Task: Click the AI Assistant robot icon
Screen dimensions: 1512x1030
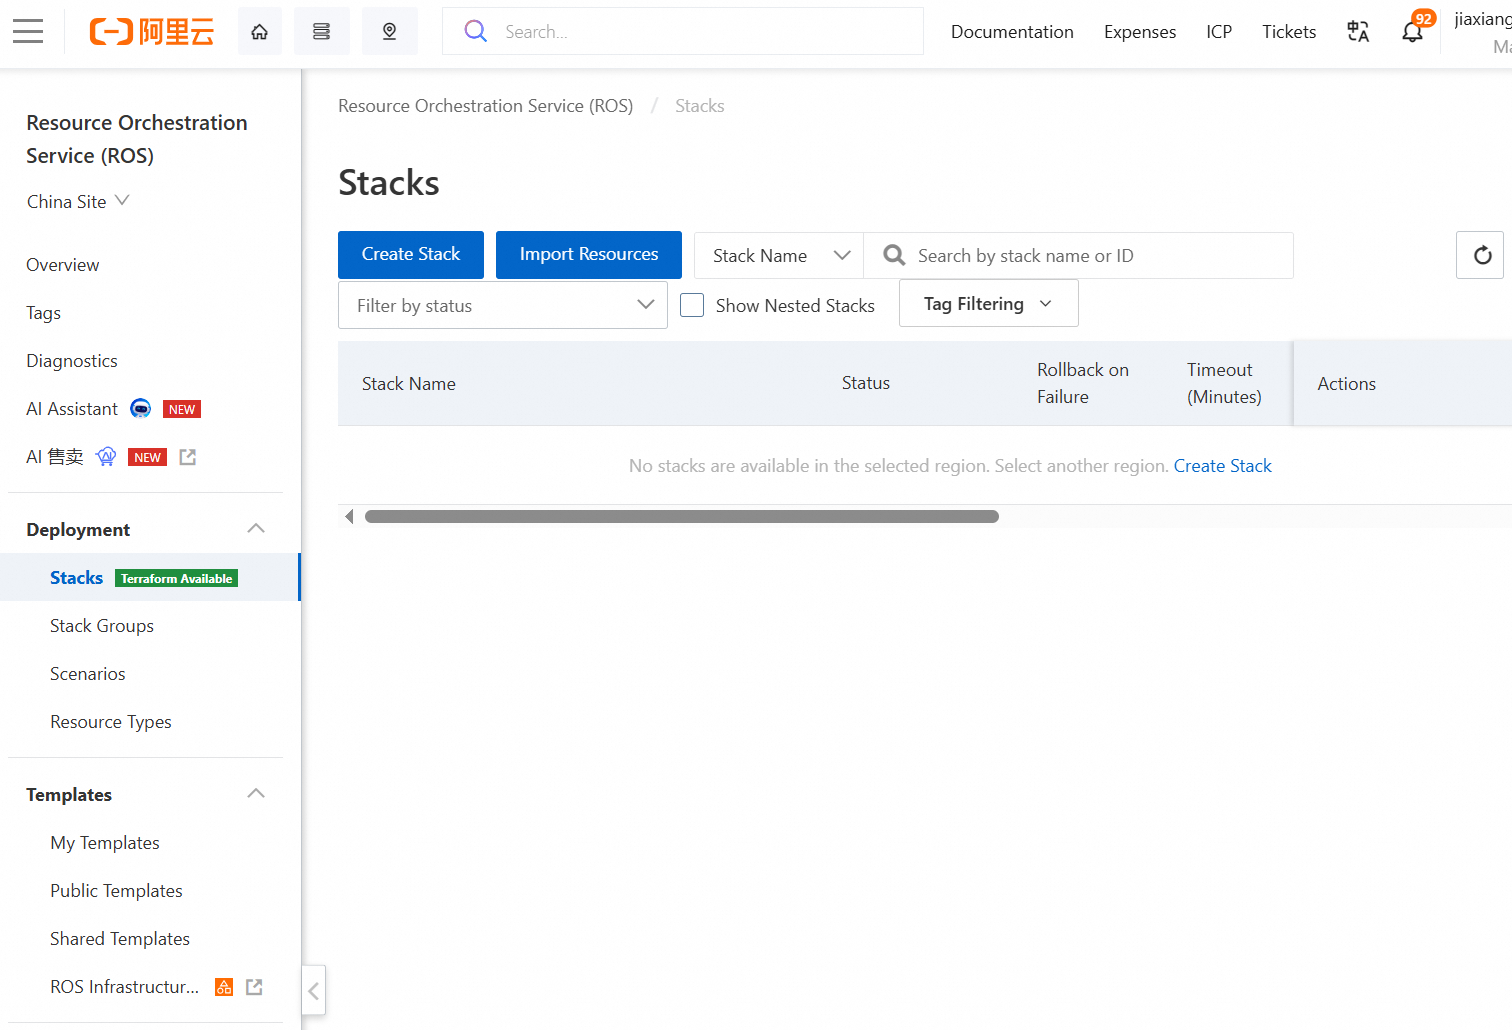Action: point(141,408)
